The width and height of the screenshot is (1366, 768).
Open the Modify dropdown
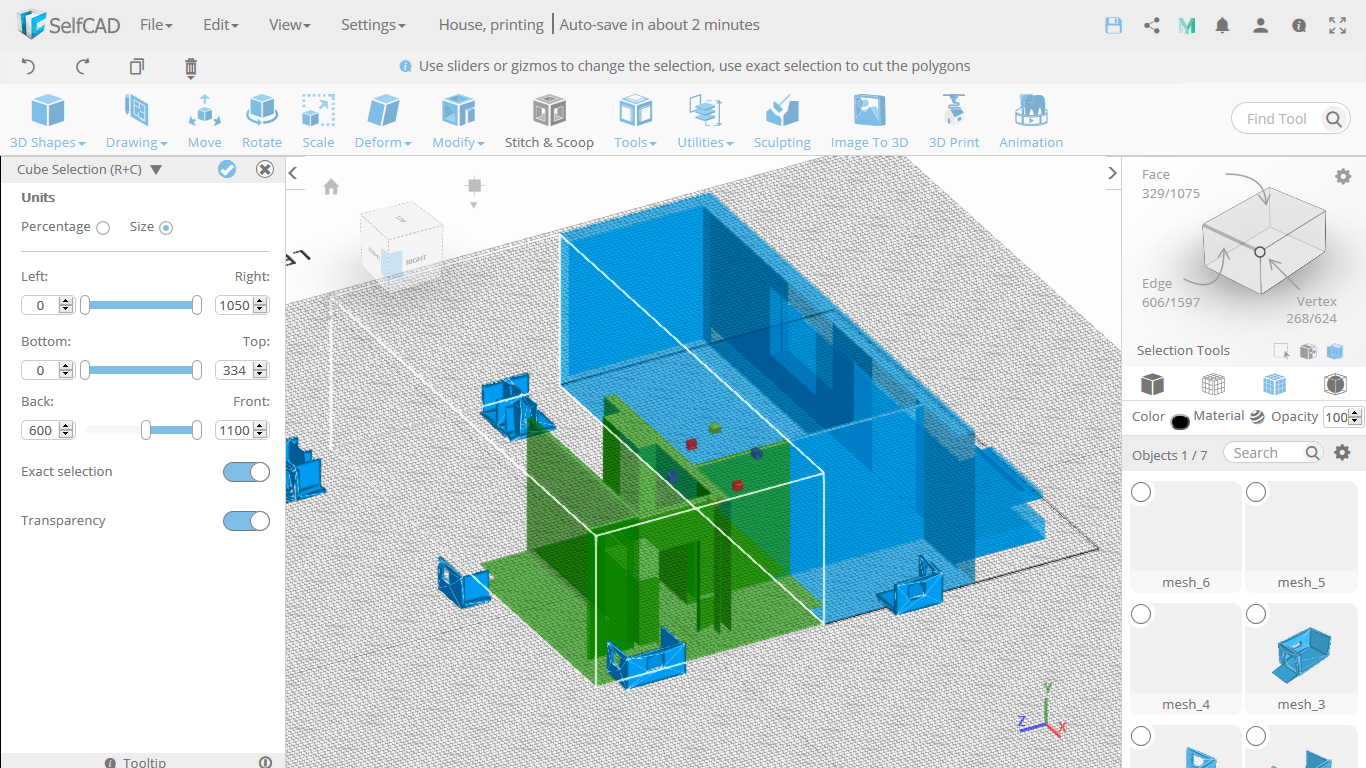(458, 121)
